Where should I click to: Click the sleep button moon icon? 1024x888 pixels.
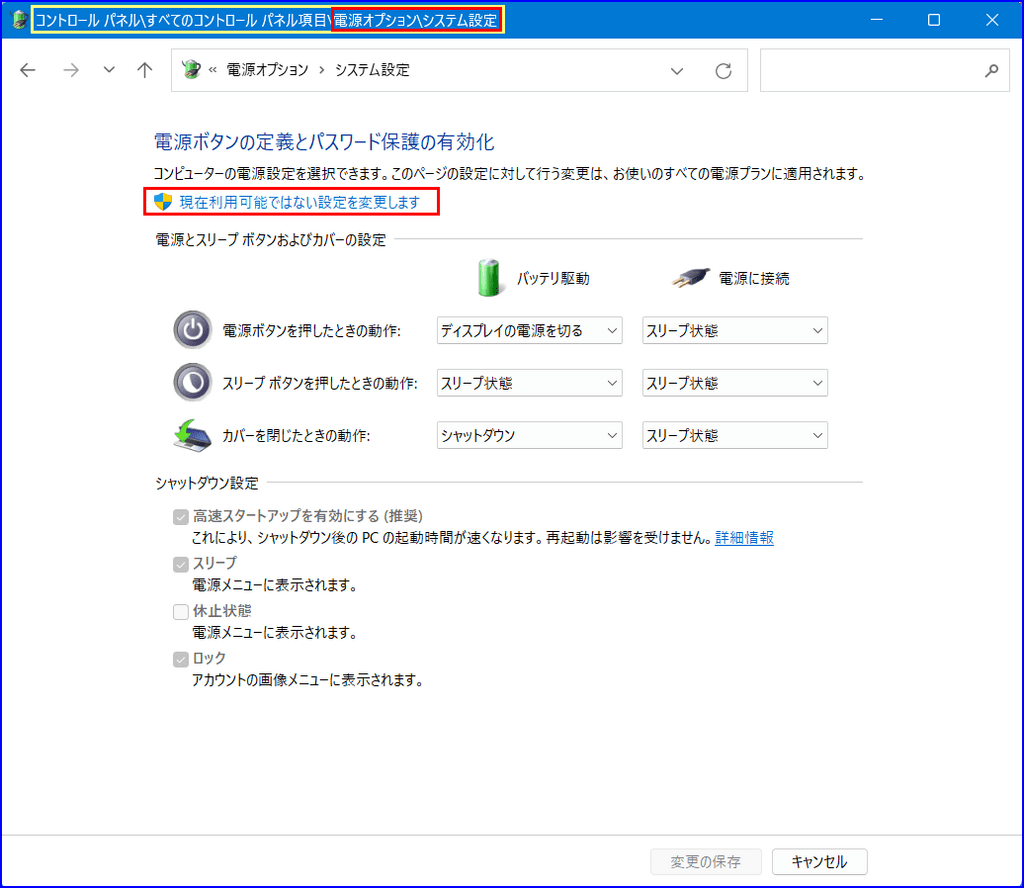192,382
